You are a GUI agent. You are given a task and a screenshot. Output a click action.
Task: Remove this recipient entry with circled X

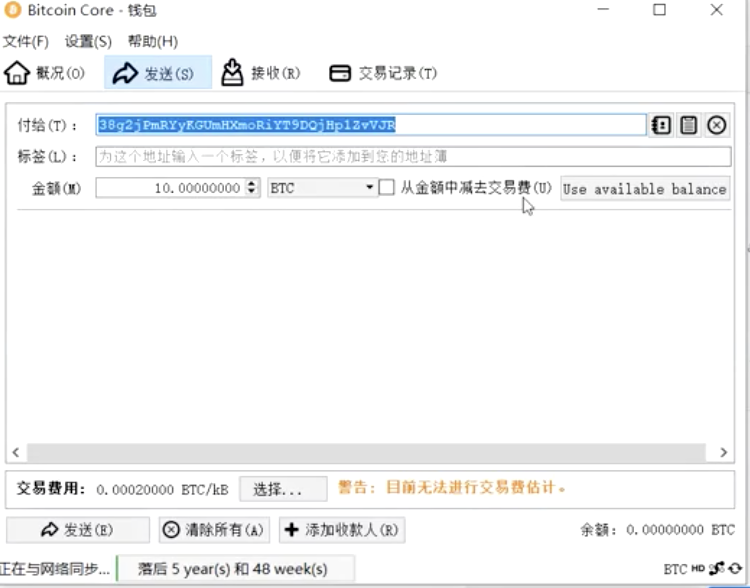(x=717, y=125)
